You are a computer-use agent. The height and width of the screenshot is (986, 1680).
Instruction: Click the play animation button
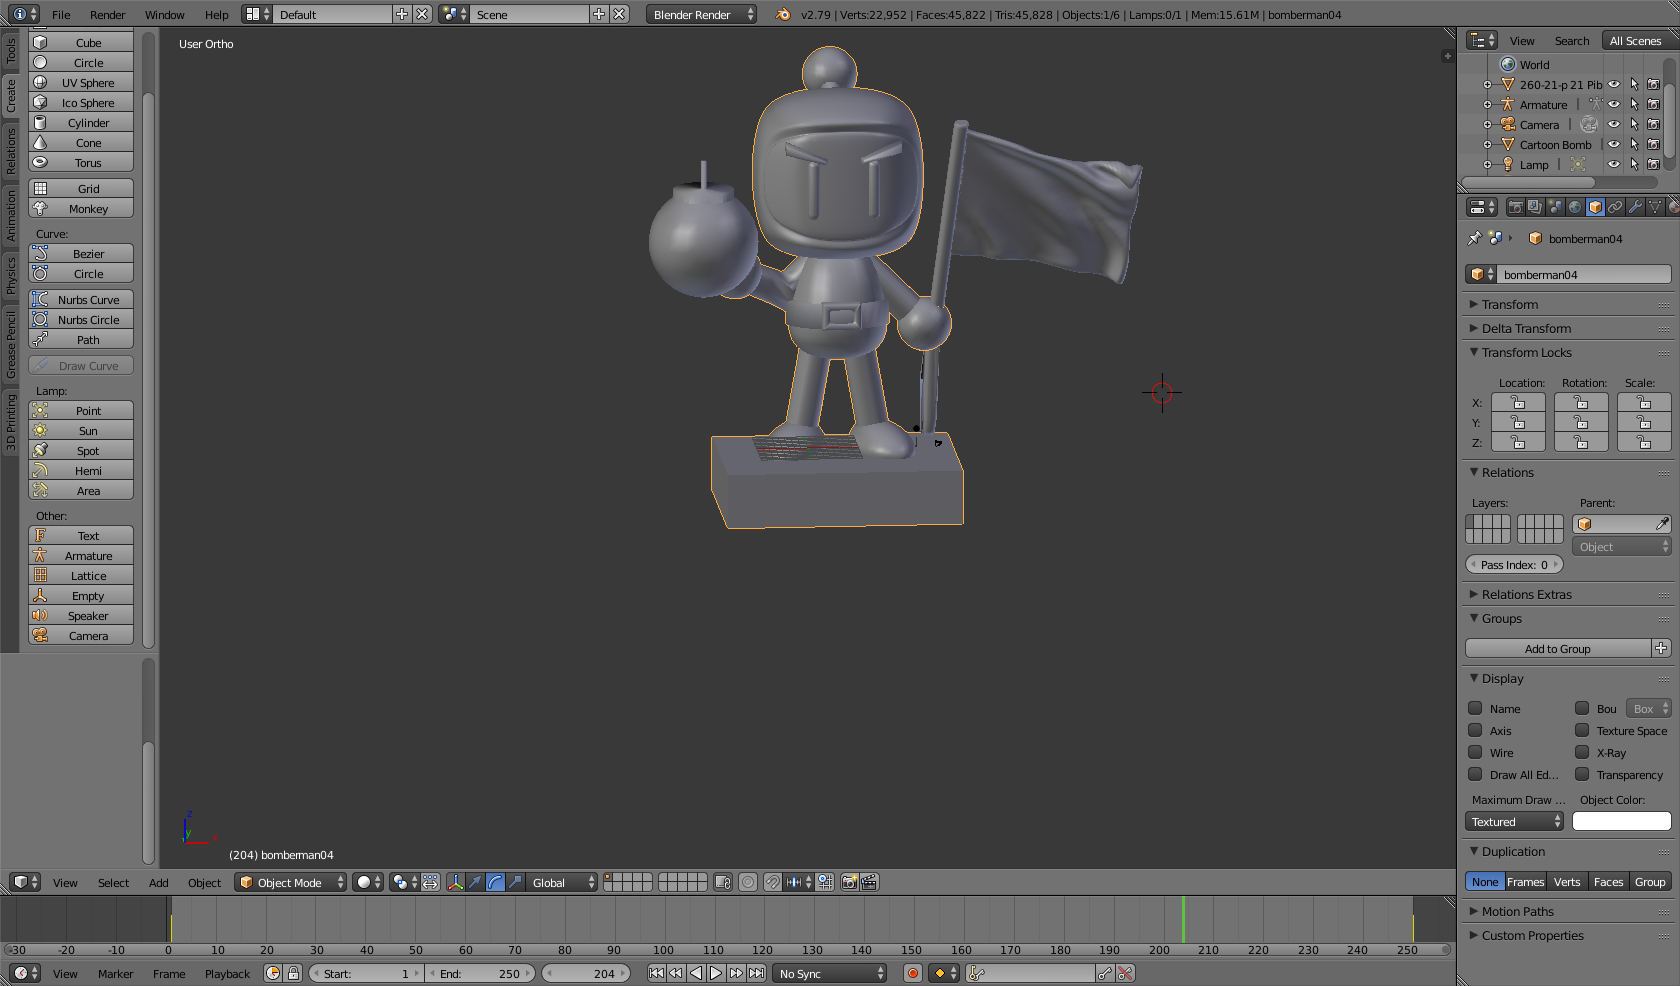716,973
